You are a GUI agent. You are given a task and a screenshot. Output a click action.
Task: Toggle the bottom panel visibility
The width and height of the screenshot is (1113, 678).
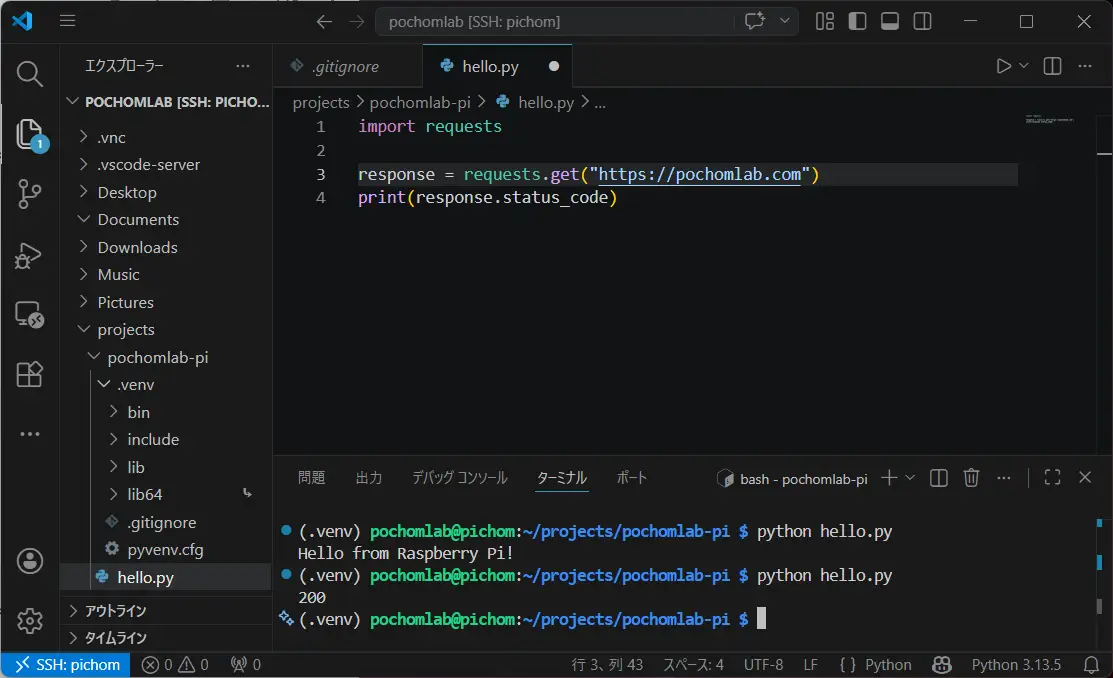pos(889,21)
